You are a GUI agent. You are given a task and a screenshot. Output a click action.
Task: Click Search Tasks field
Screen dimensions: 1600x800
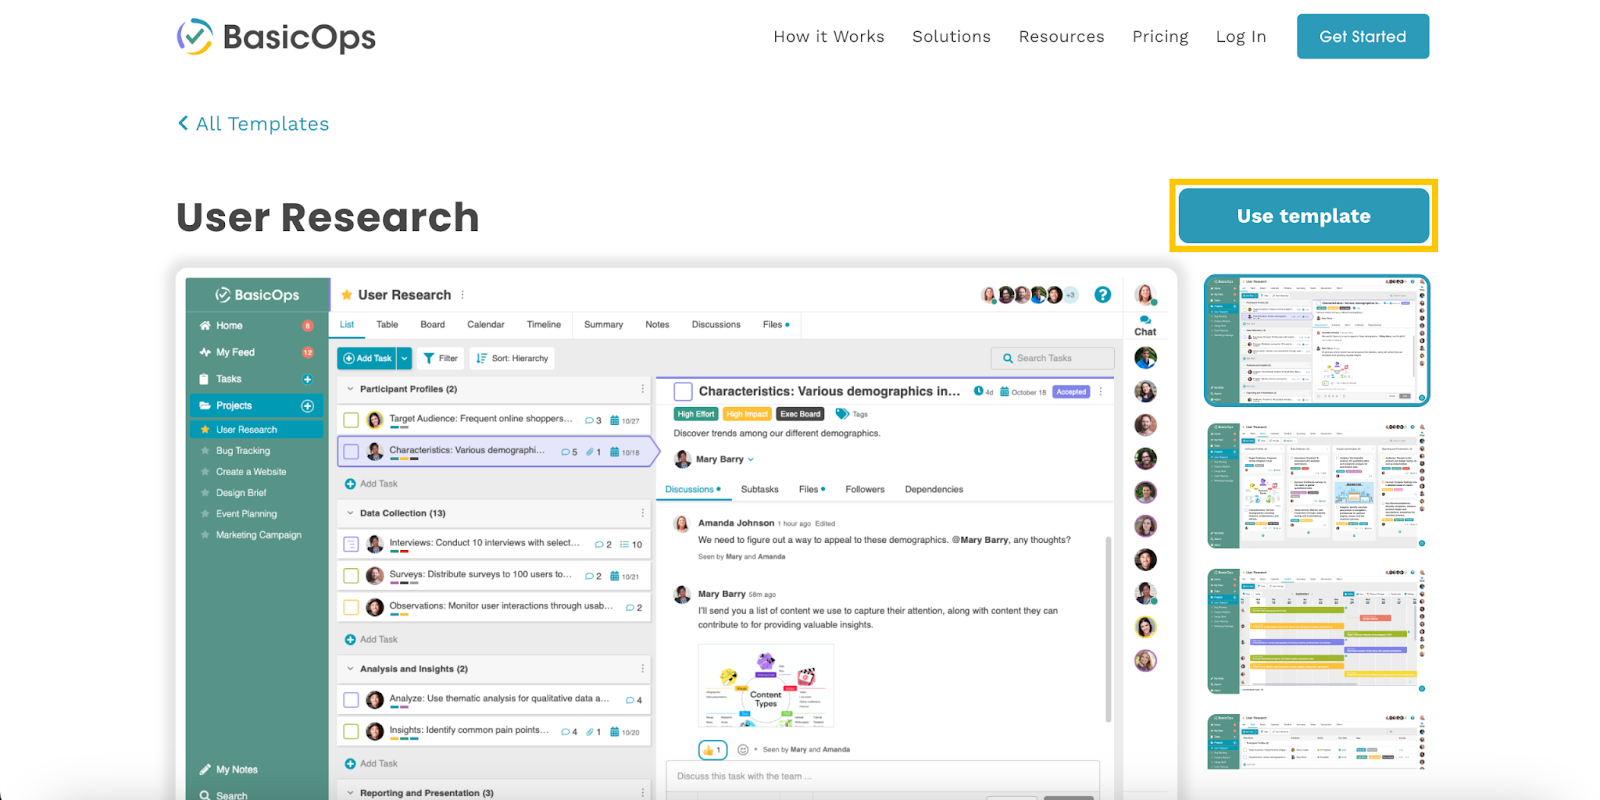1052,358
